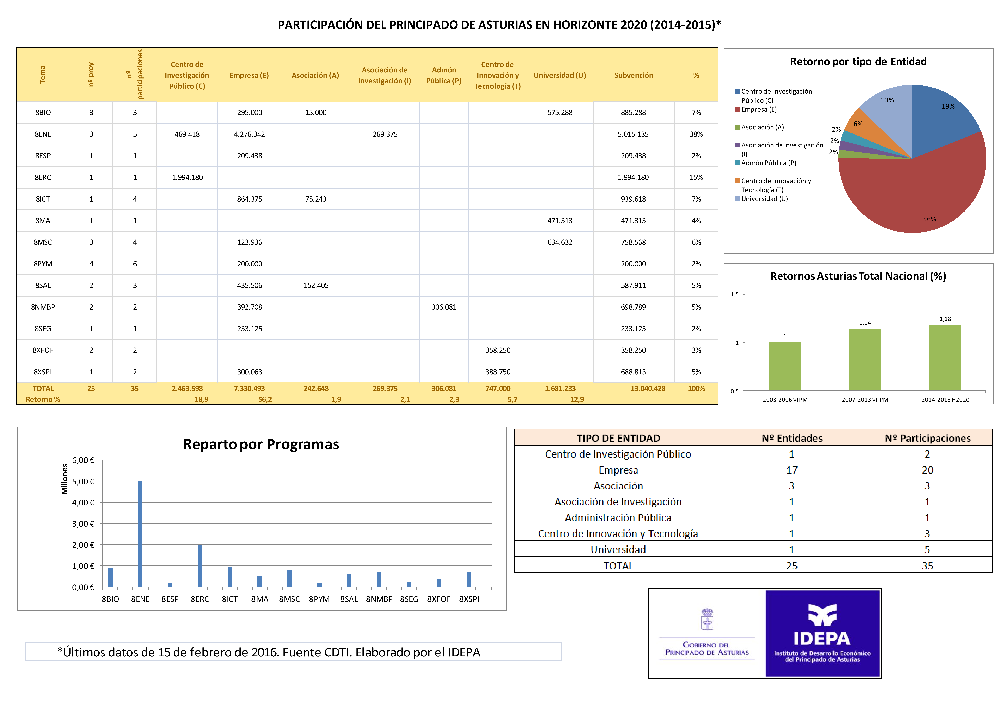Image resolution: width=1000 pixels, height=707 pixels.
Task: Click the 'Nº Participaciones' header
Action: (x=927, y=438)
